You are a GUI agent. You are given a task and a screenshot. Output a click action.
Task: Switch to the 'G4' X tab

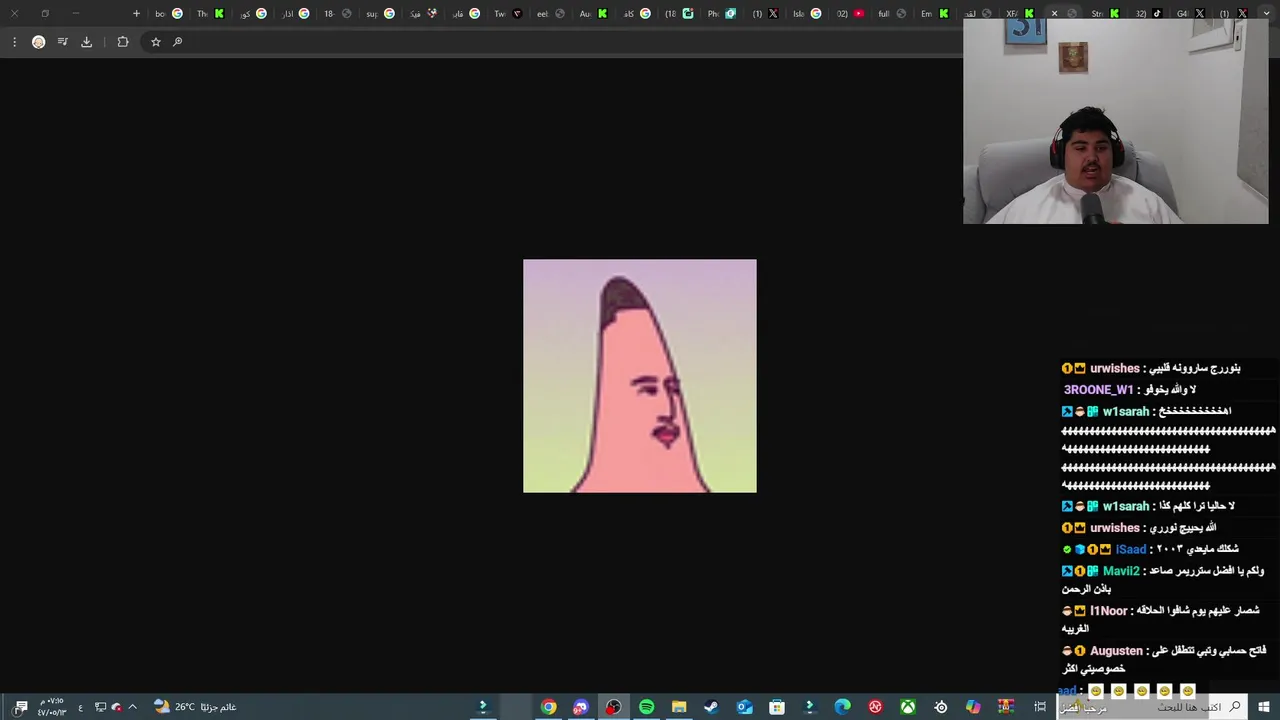tap(1190, 14)
